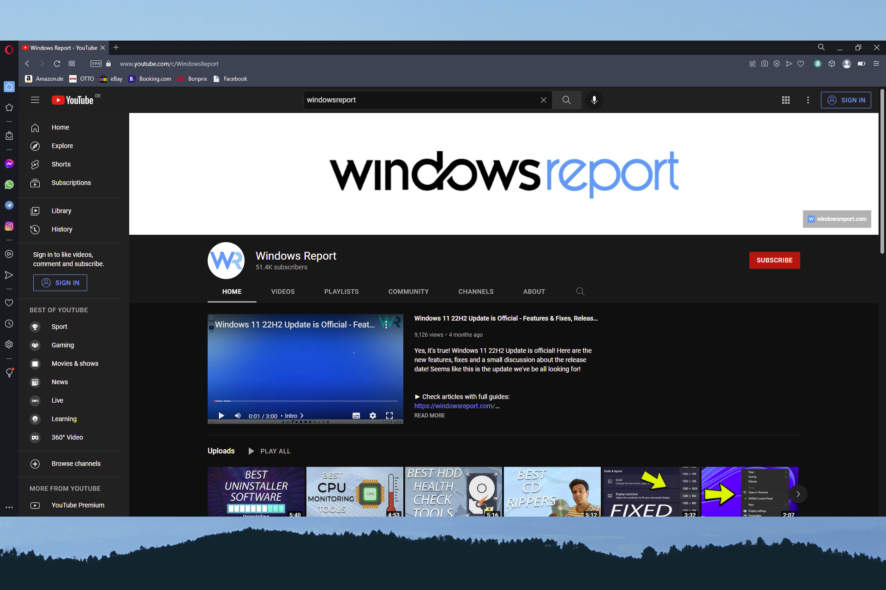Play the featured video
The height and width of the screenshot is (590, 886).
221,415
